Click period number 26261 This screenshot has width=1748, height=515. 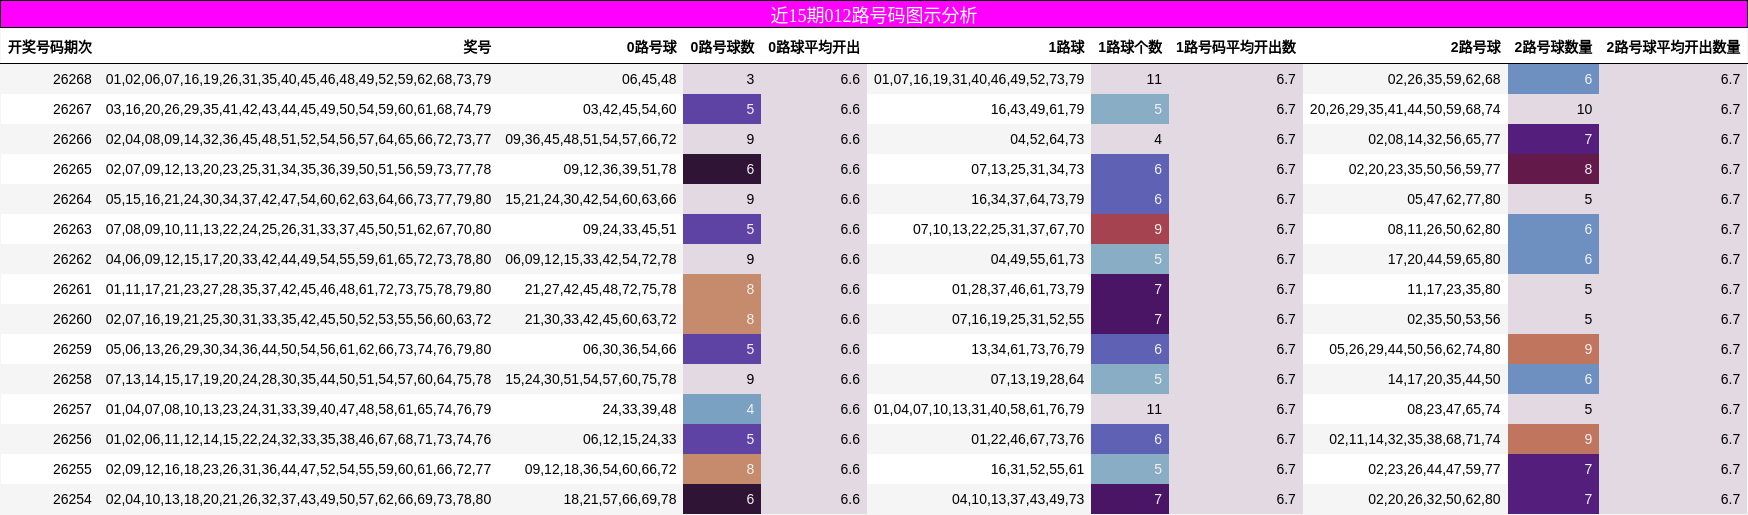[72, 289]
